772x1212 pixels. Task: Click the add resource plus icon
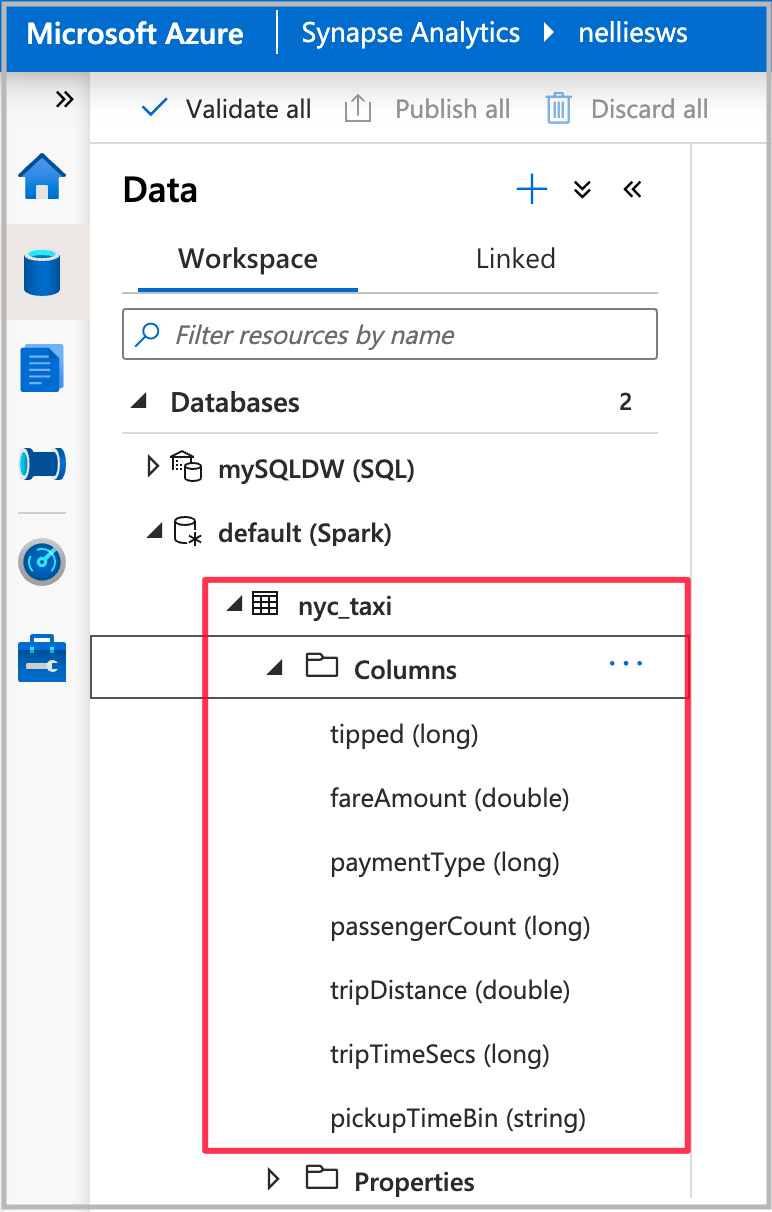[531, 189]
